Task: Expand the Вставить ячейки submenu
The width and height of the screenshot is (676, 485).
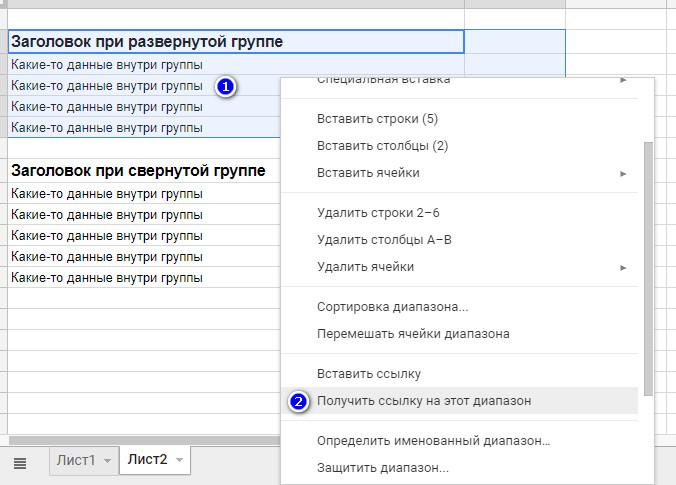Action: pyautogui.click(x=460, y=173)
